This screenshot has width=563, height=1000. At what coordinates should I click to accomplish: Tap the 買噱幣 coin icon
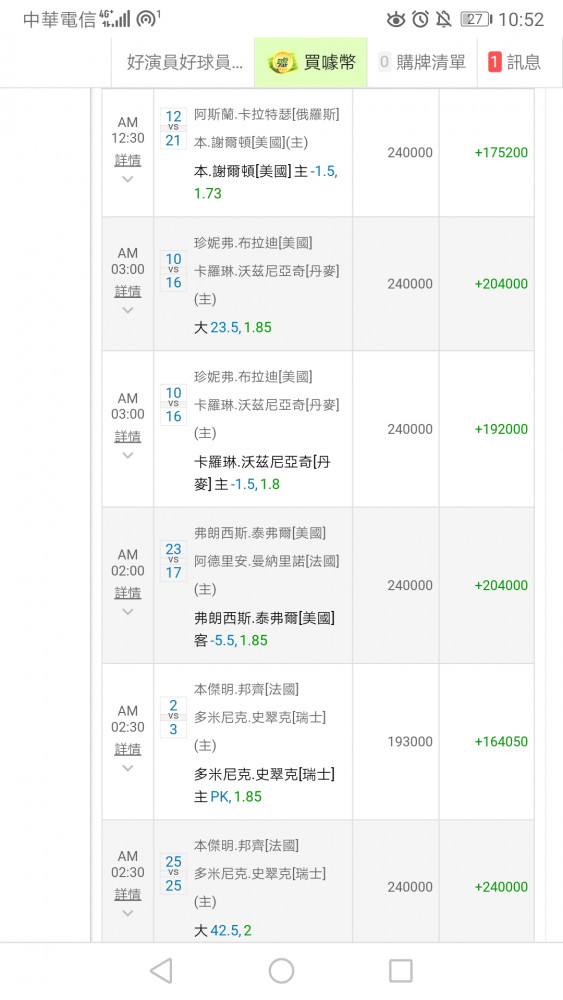tap(282, 62)
